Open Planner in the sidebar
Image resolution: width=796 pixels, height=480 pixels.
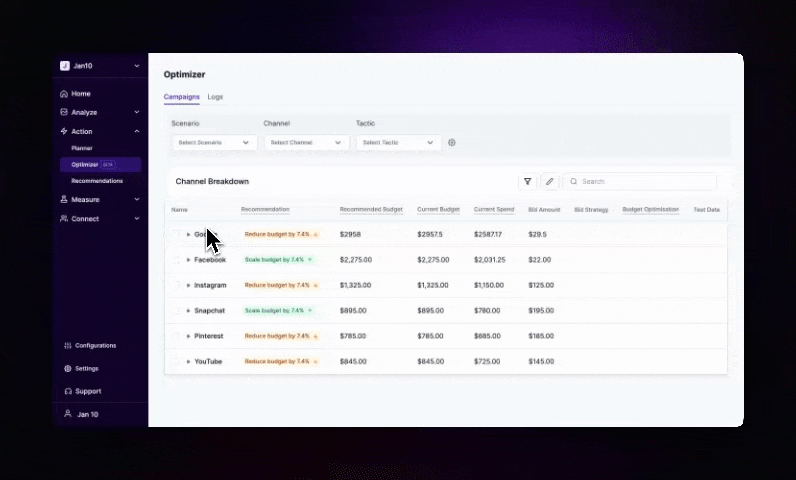coord(82,148)
